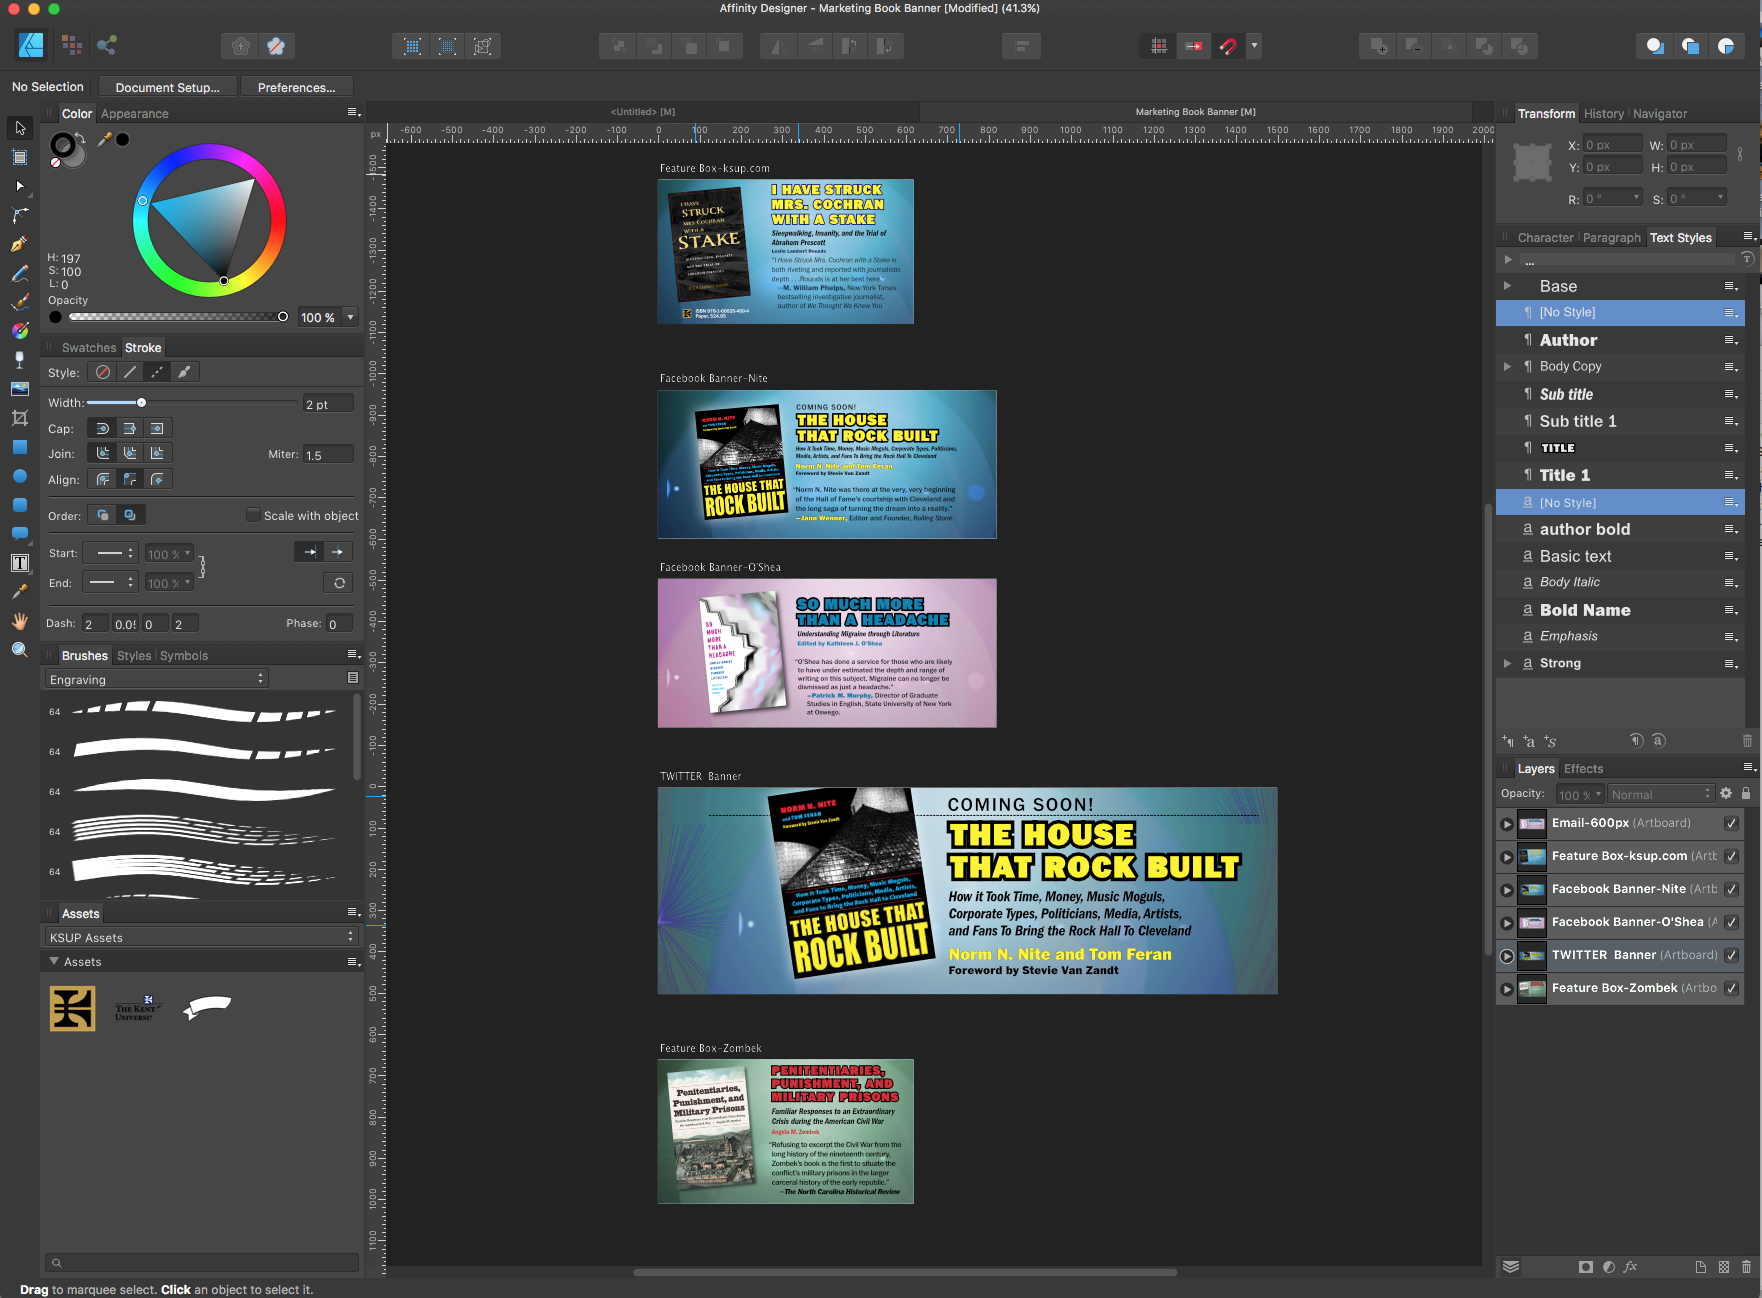Screen dimensions: 1762x1298
Task: Select the Pencil tool
Action: coord(20,273)
